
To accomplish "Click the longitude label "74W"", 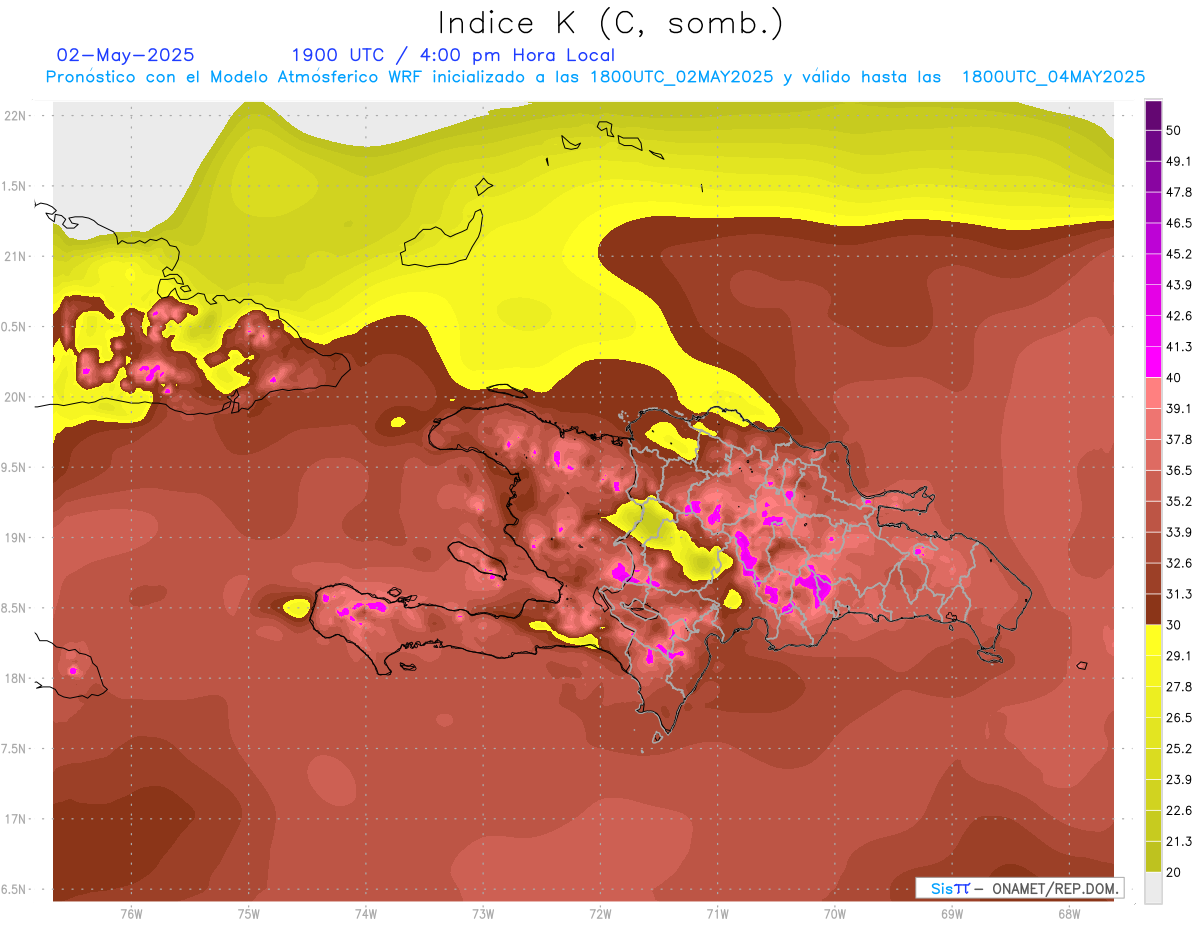I will coord(366,913).
